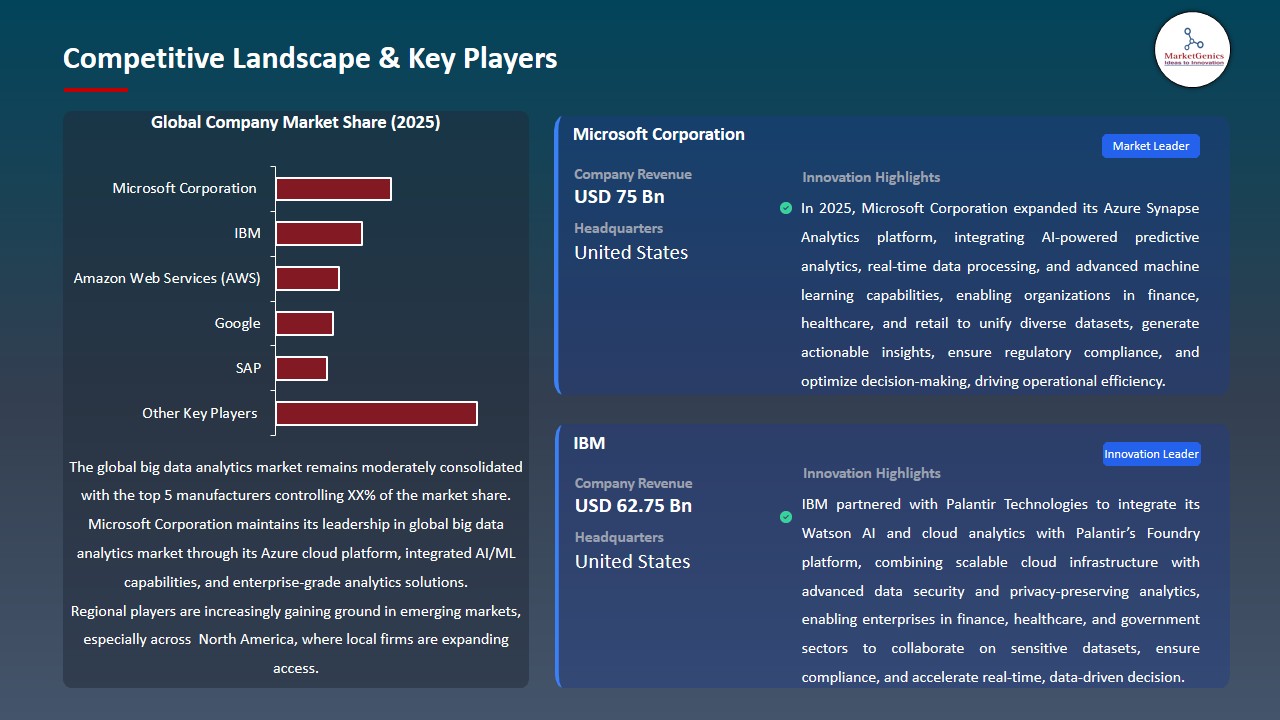Image resolution: width=1280 pixels, height=720 pixels.
Task: Click the red underline beneath the slide title
Action: (x=95, y=87)
